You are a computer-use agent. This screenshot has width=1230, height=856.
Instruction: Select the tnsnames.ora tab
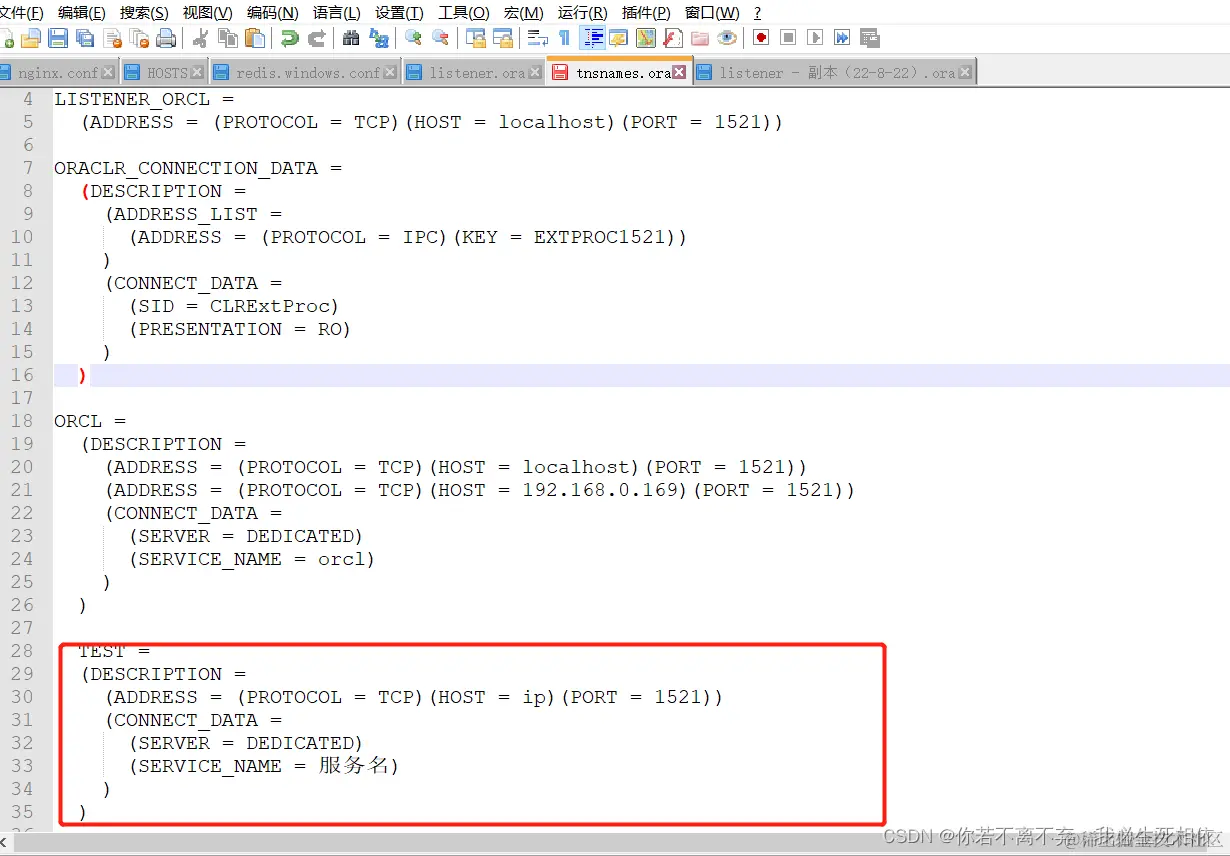pyautogui.click(x=619, y=73)
